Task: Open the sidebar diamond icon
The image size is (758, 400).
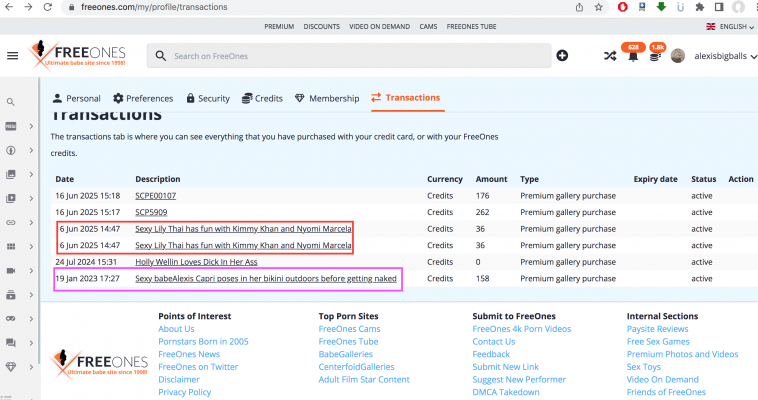Action: coord(11,367)
